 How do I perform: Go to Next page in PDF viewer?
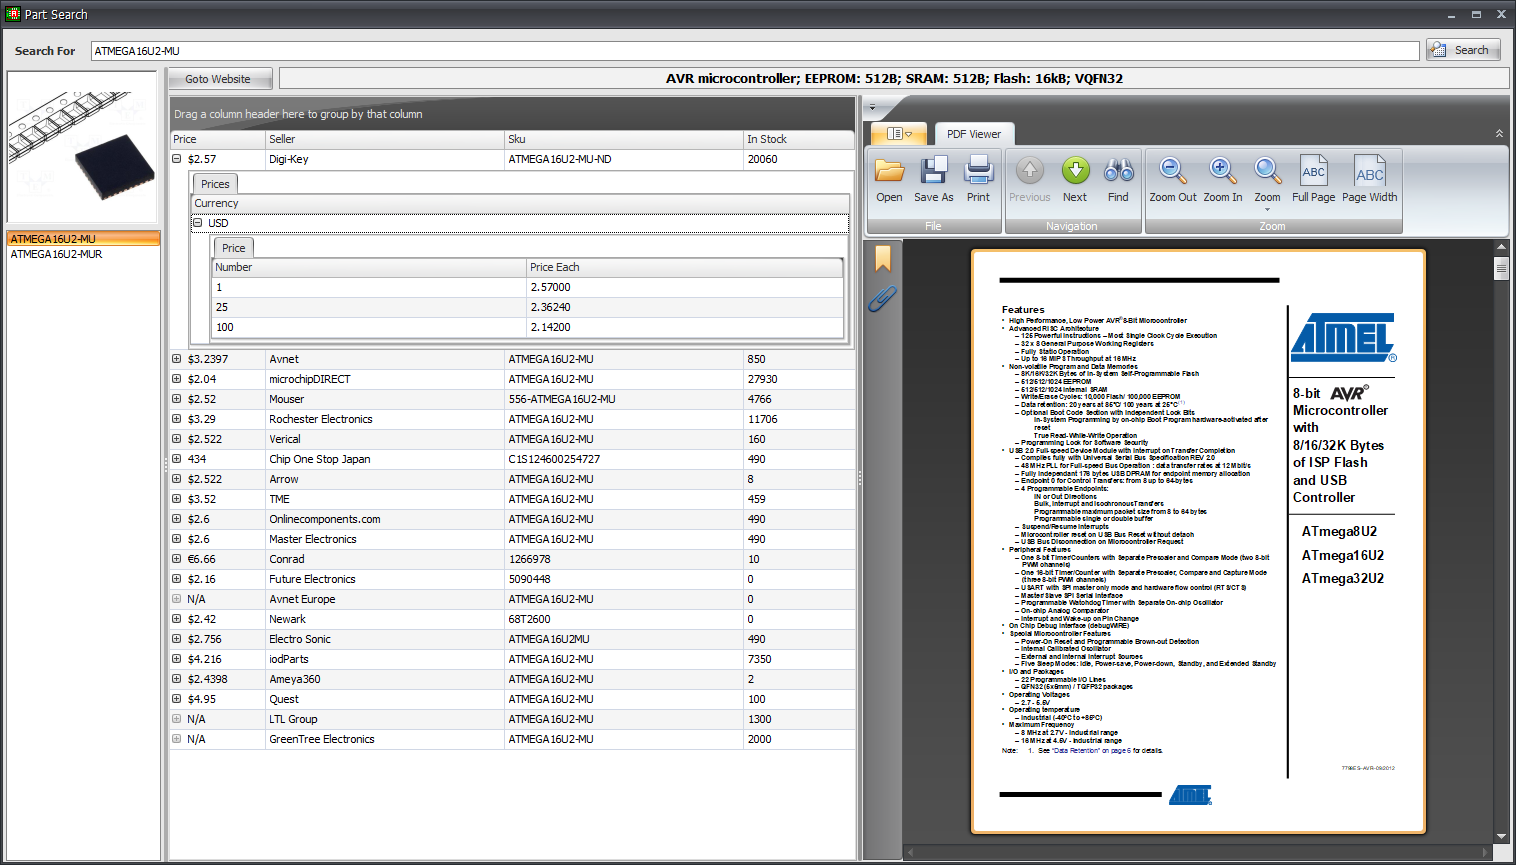click(x=1075, y=180)
